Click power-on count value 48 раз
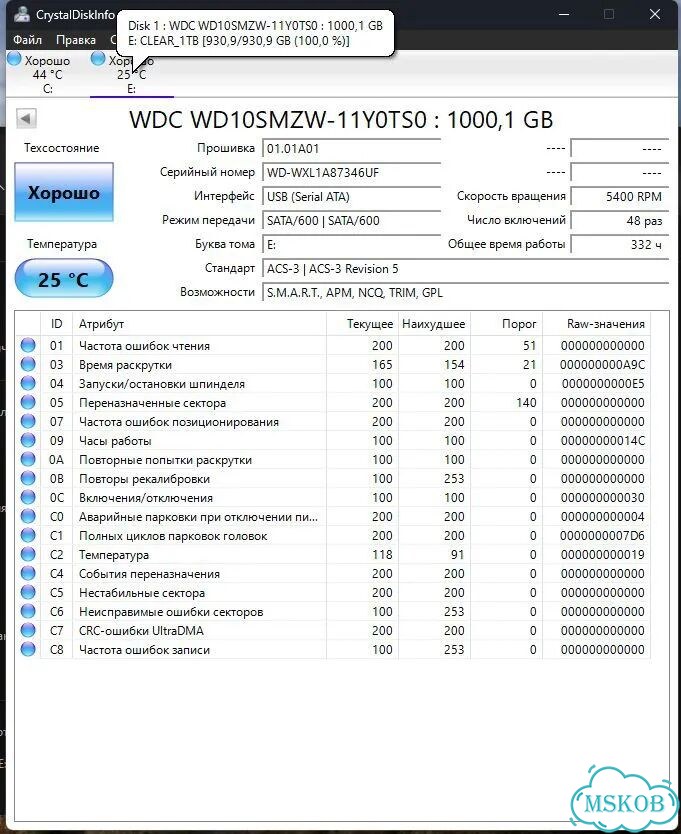681x834 pixels. 619,220
